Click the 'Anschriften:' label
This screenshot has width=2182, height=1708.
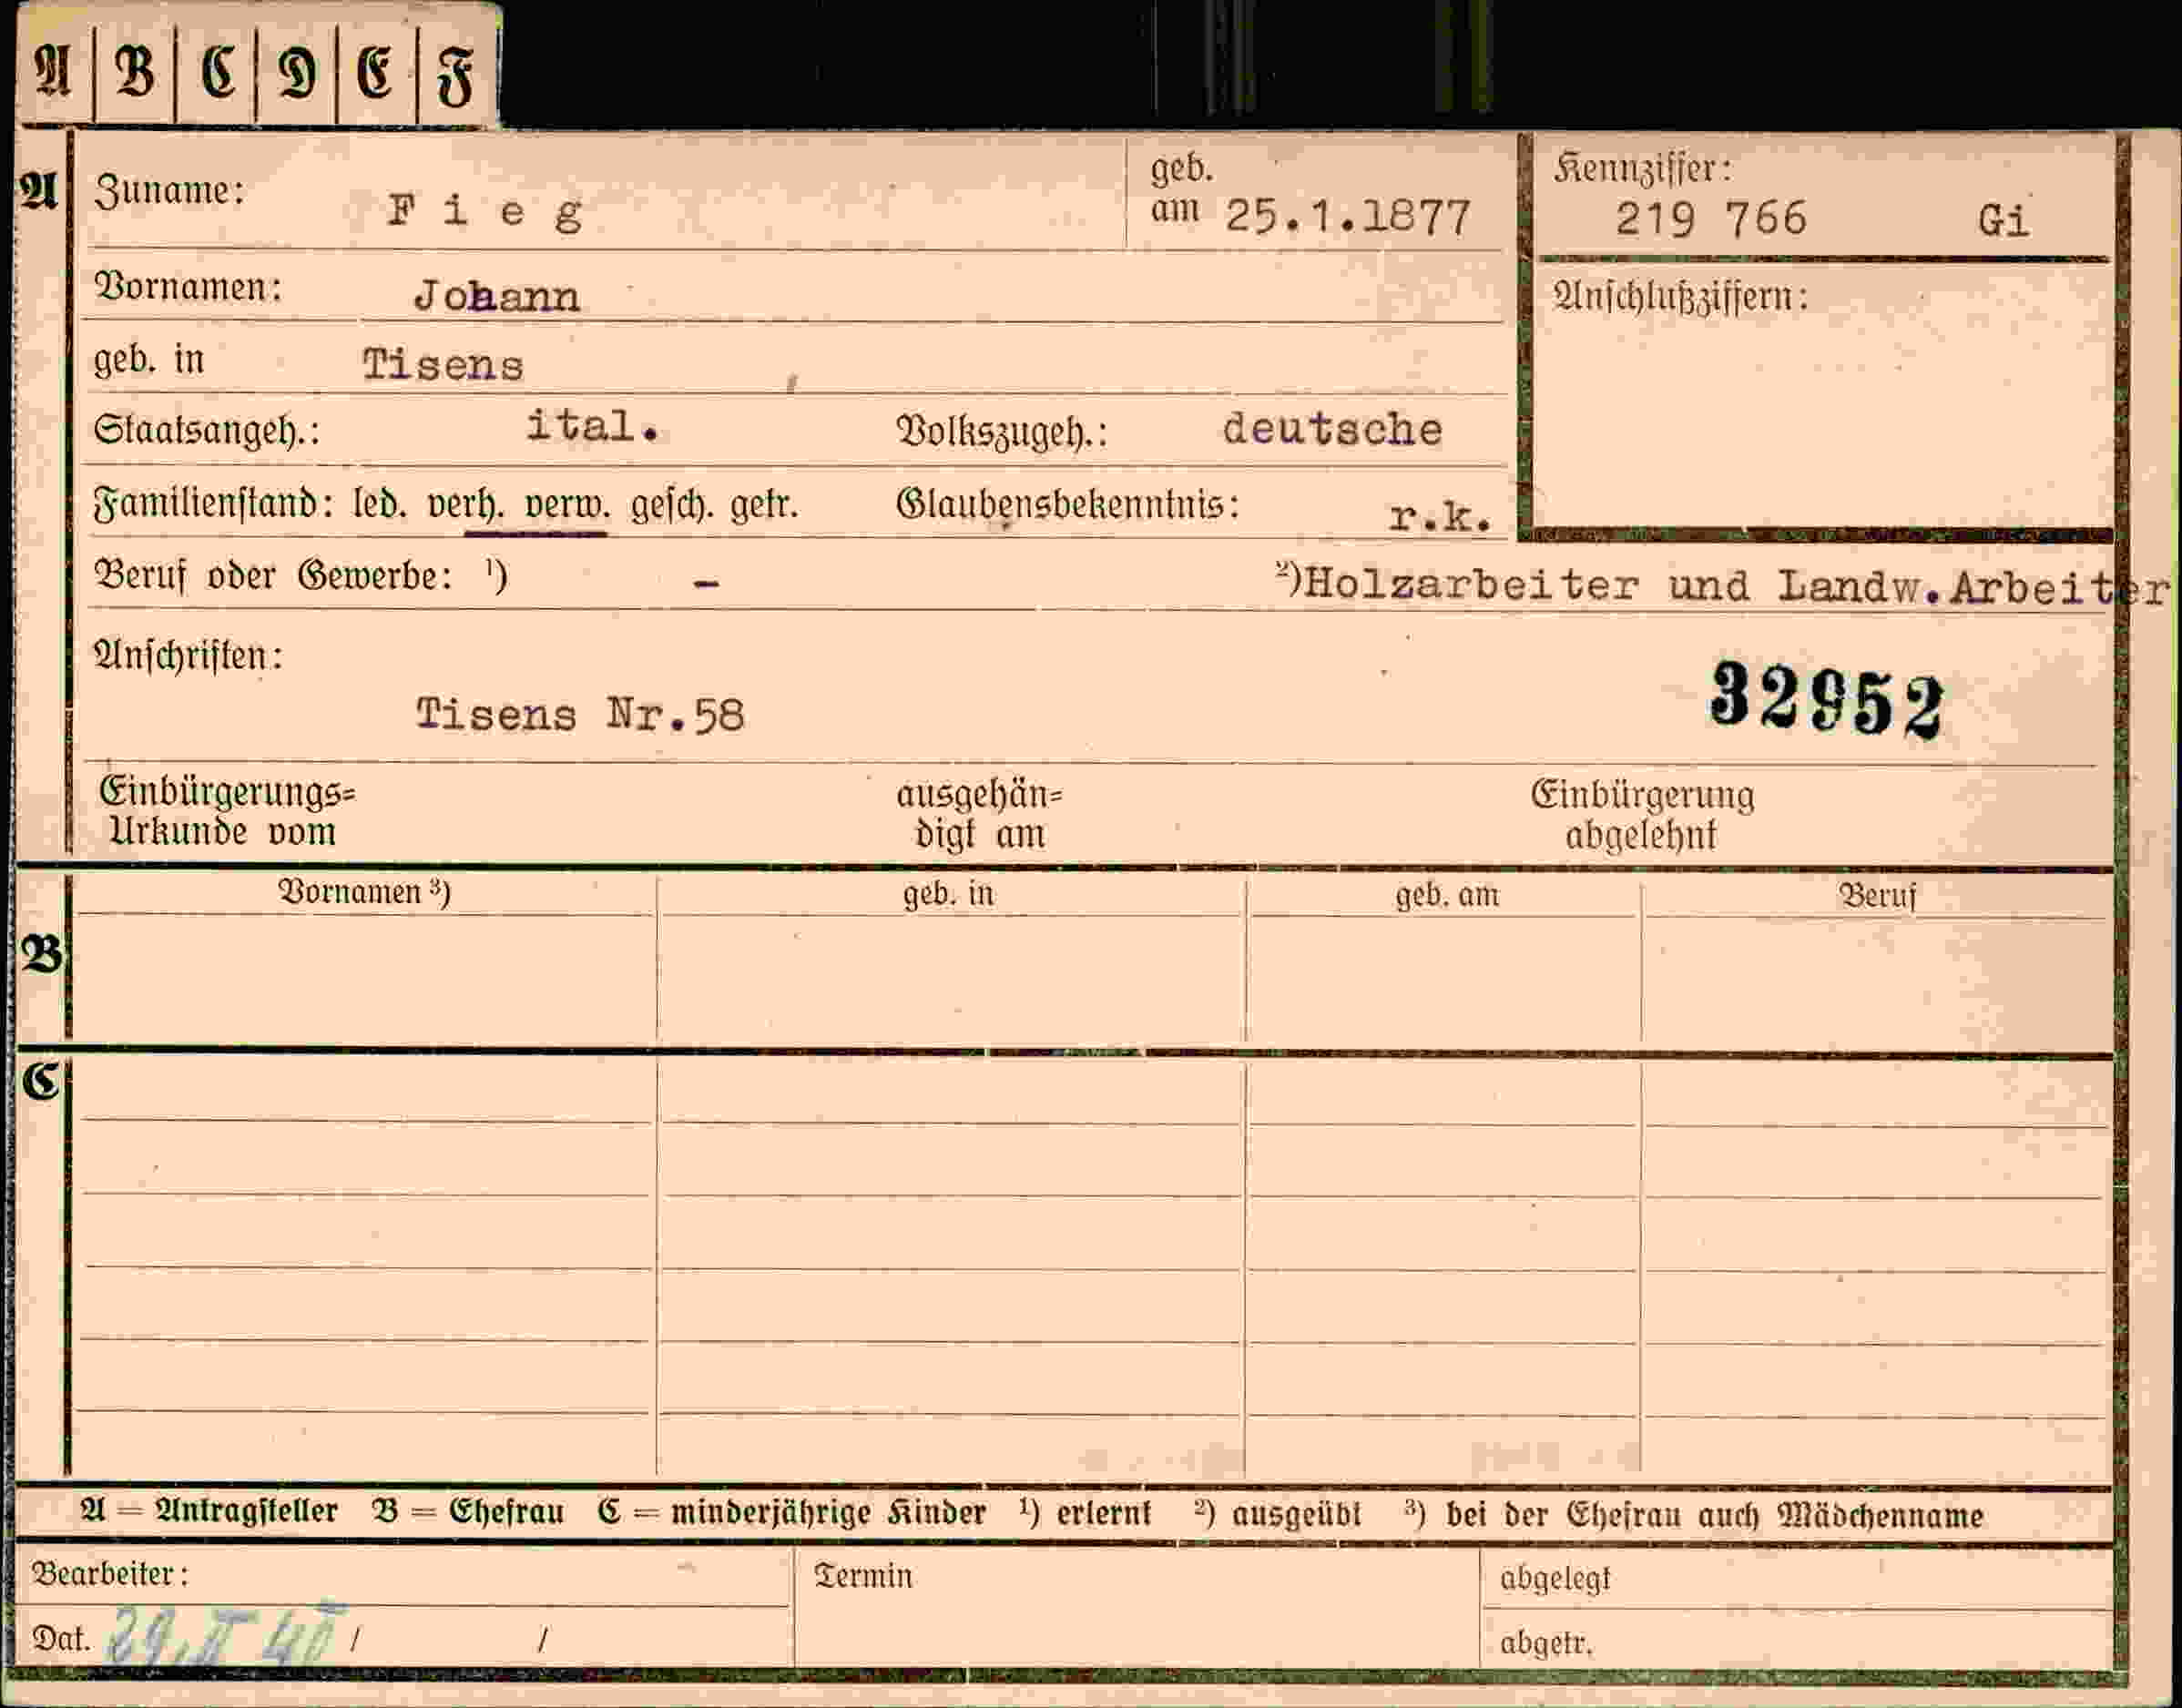click(188, 655)
